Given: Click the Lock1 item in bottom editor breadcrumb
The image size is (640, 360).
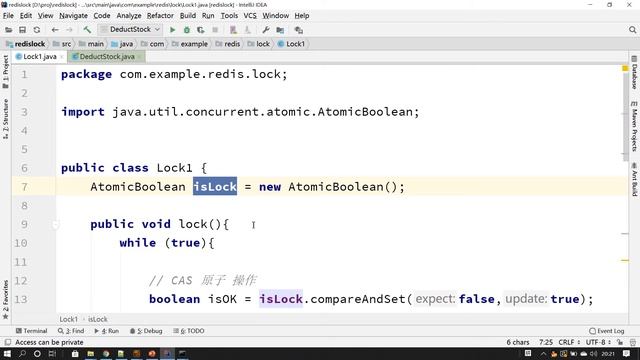Looking at the screenshot, I should (x=68, y=319).
